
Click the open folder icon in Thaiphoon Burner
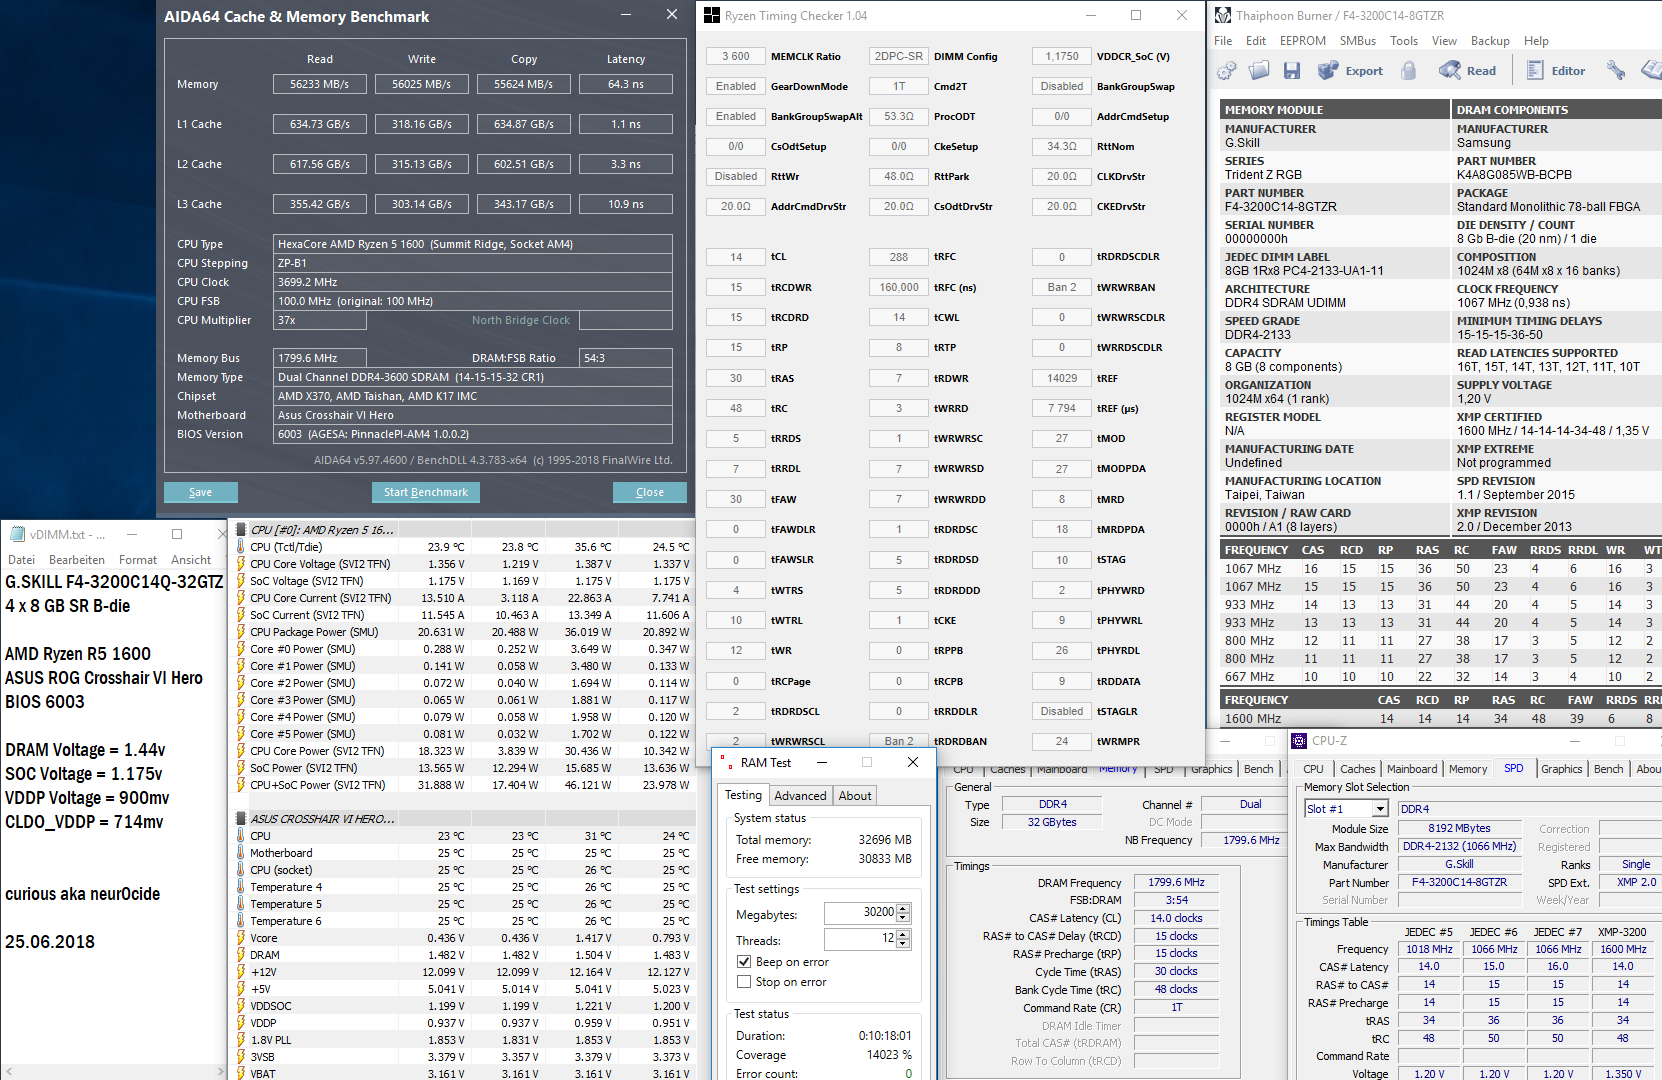tap(1259, 70)
